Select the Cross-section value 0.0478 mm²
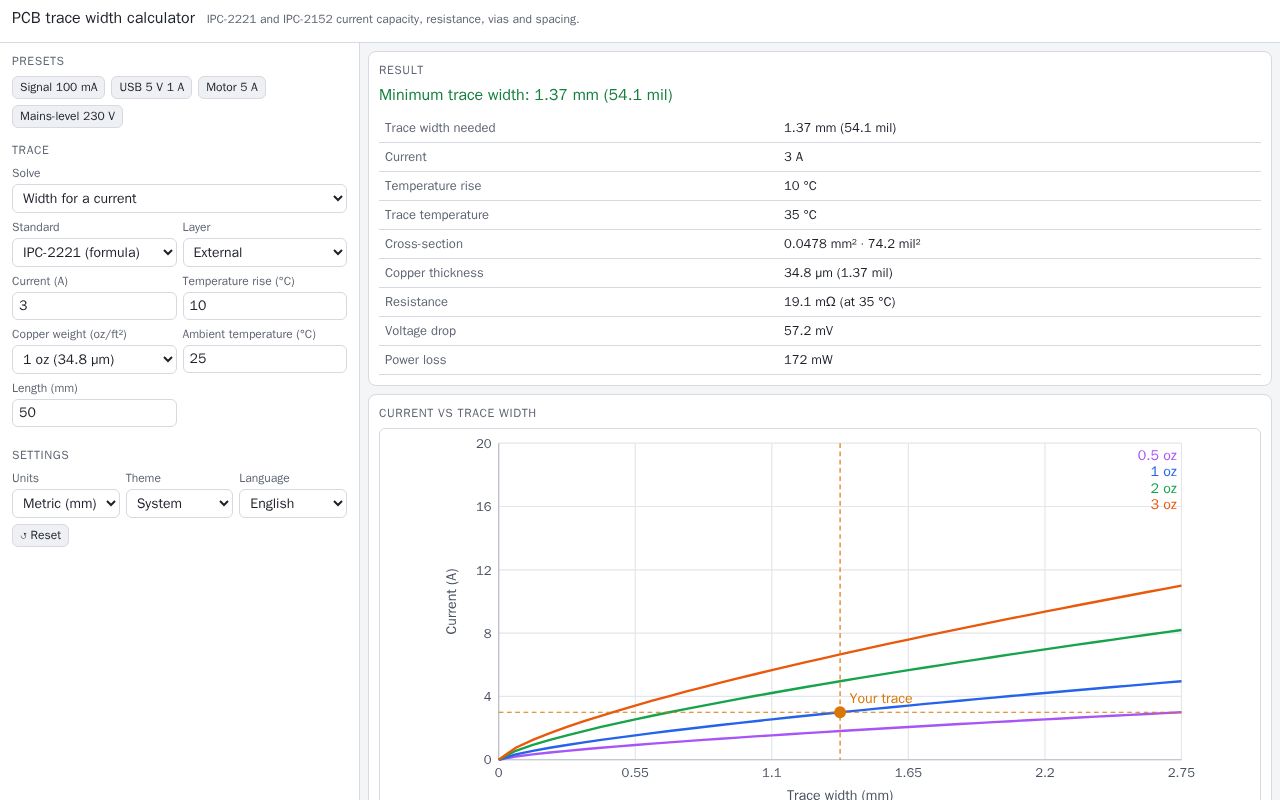The height and width of the screenshot is (800, 1280). point(852,244)
